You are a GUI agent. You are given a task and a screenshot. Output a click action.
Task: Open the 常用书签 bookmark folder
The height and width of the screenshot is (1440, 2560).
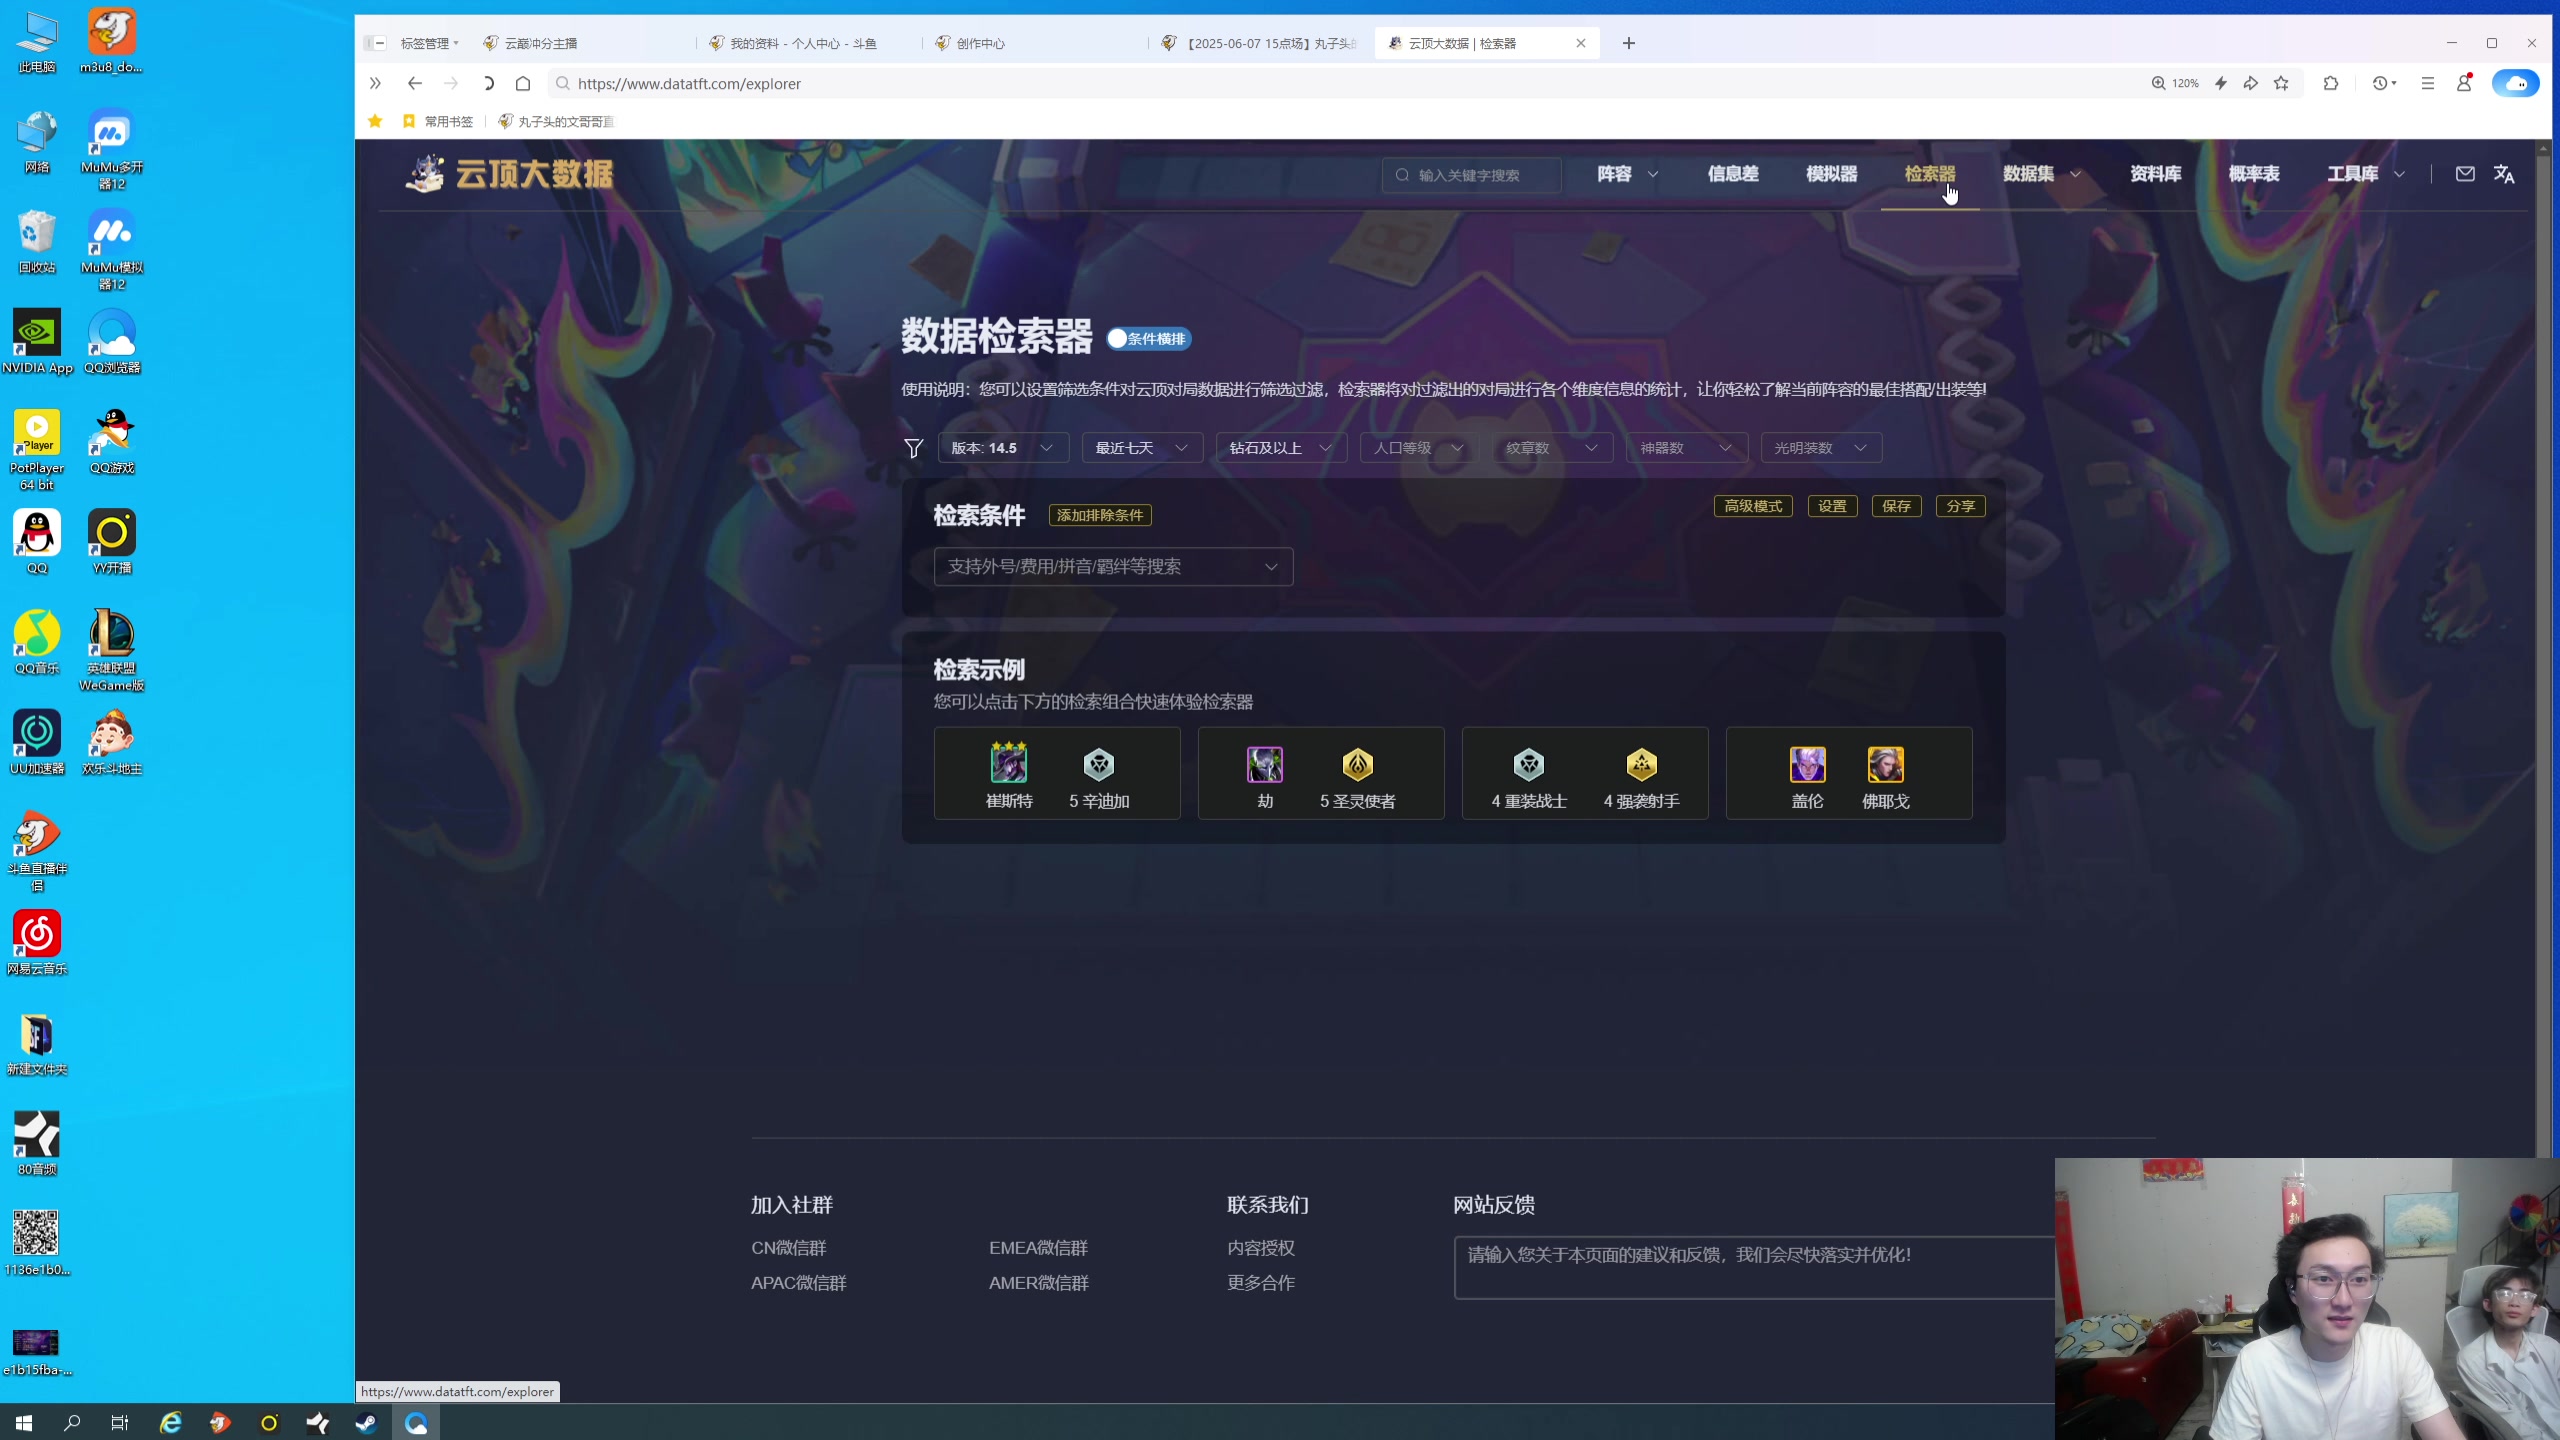tap(437, 121)
